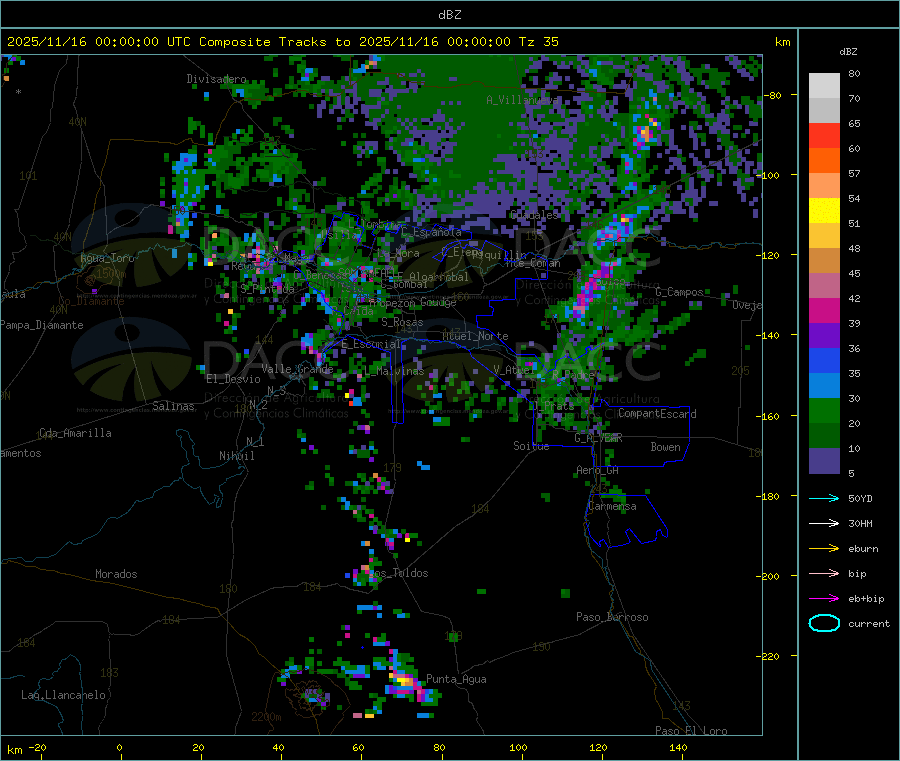The width and height of the screenshot is (900, 761).
Task: Click the 'Aero_GA' map label
Action: (x=598, y=470)
